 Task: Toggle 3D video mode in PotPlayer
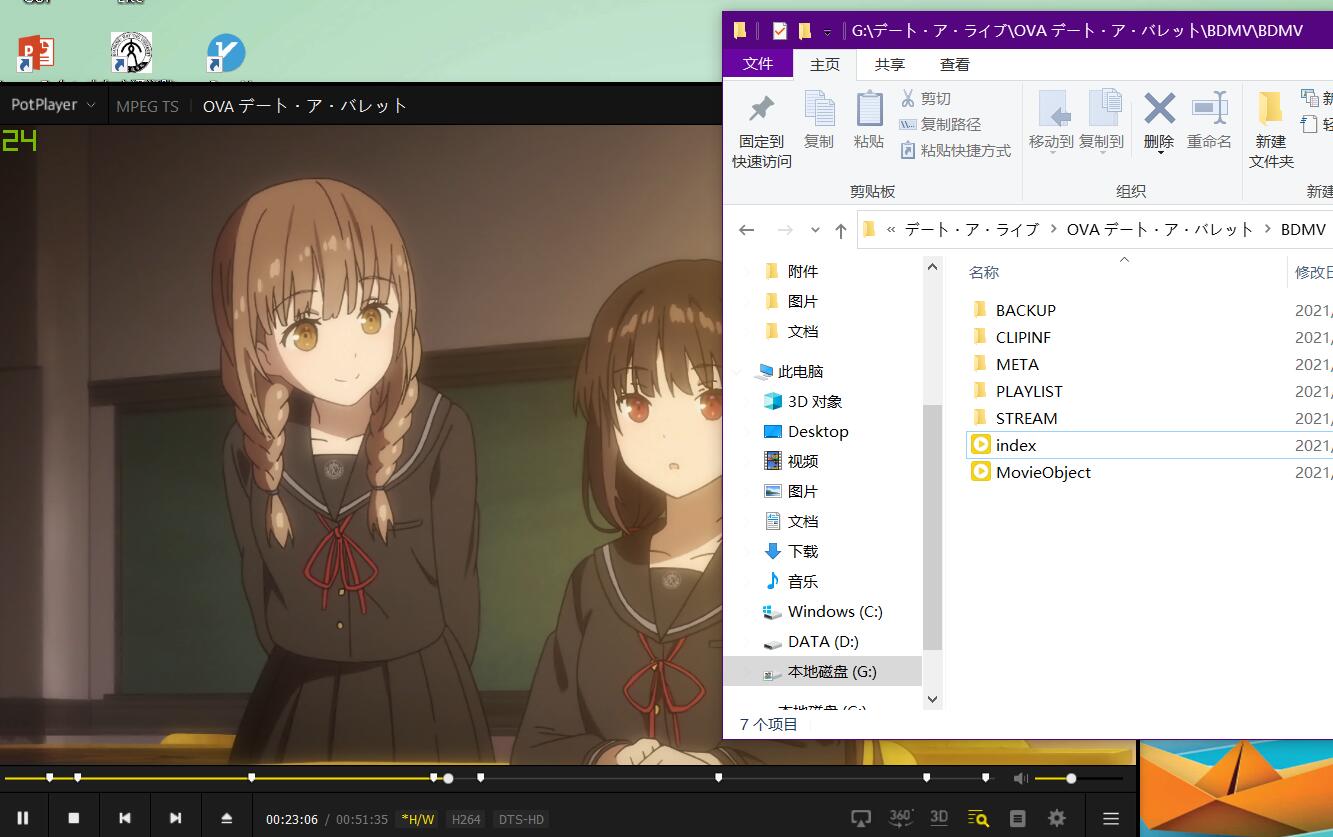point(939,817)
